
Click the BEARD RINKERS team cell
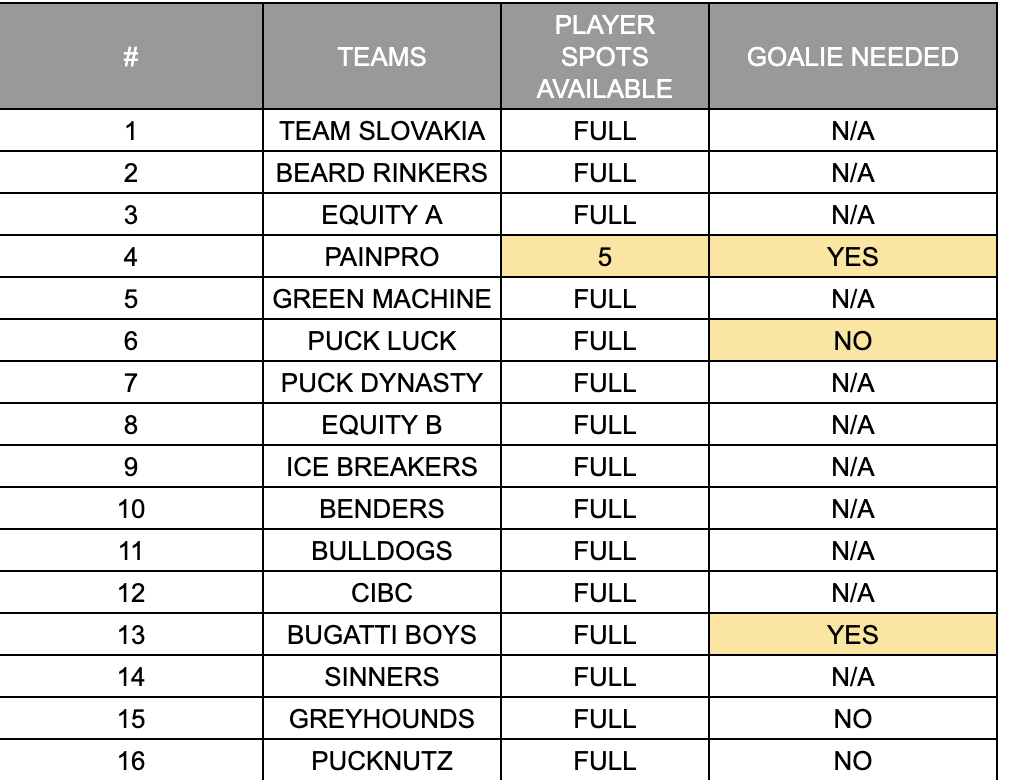pyautogui.click(x=382, y=173)
